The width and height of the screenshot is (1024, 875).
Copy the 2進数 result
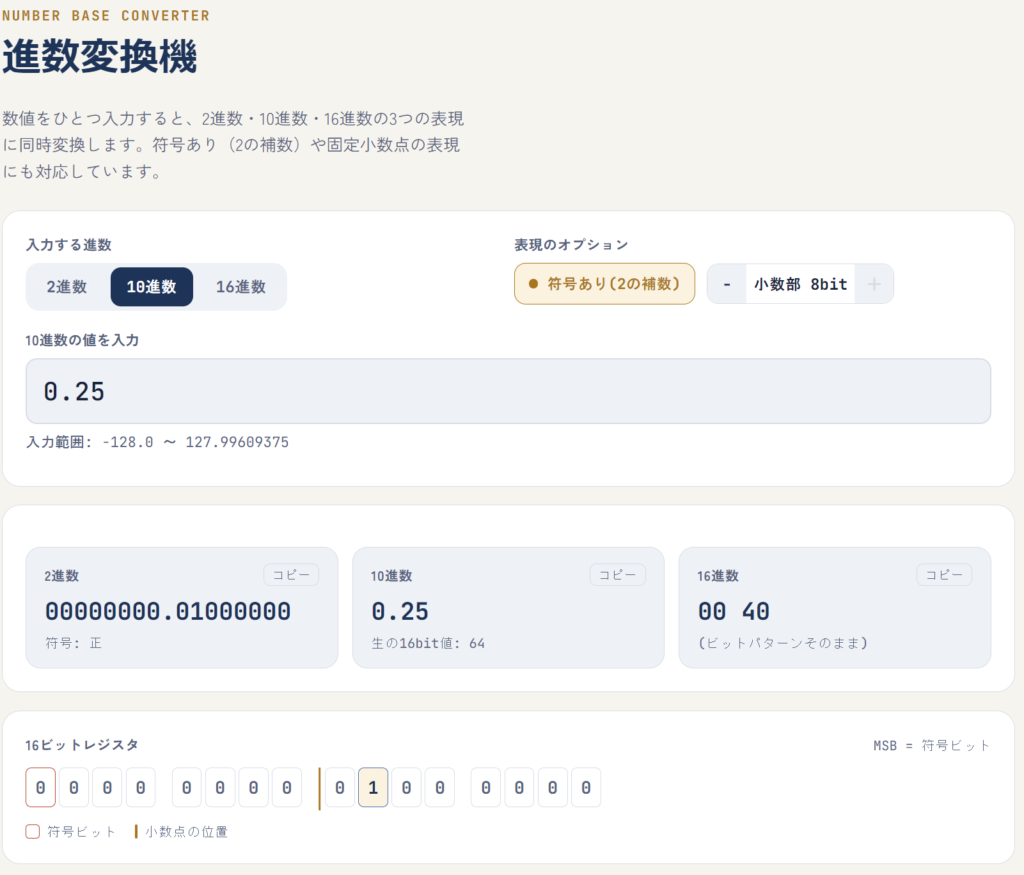click(x=291, y=575)
